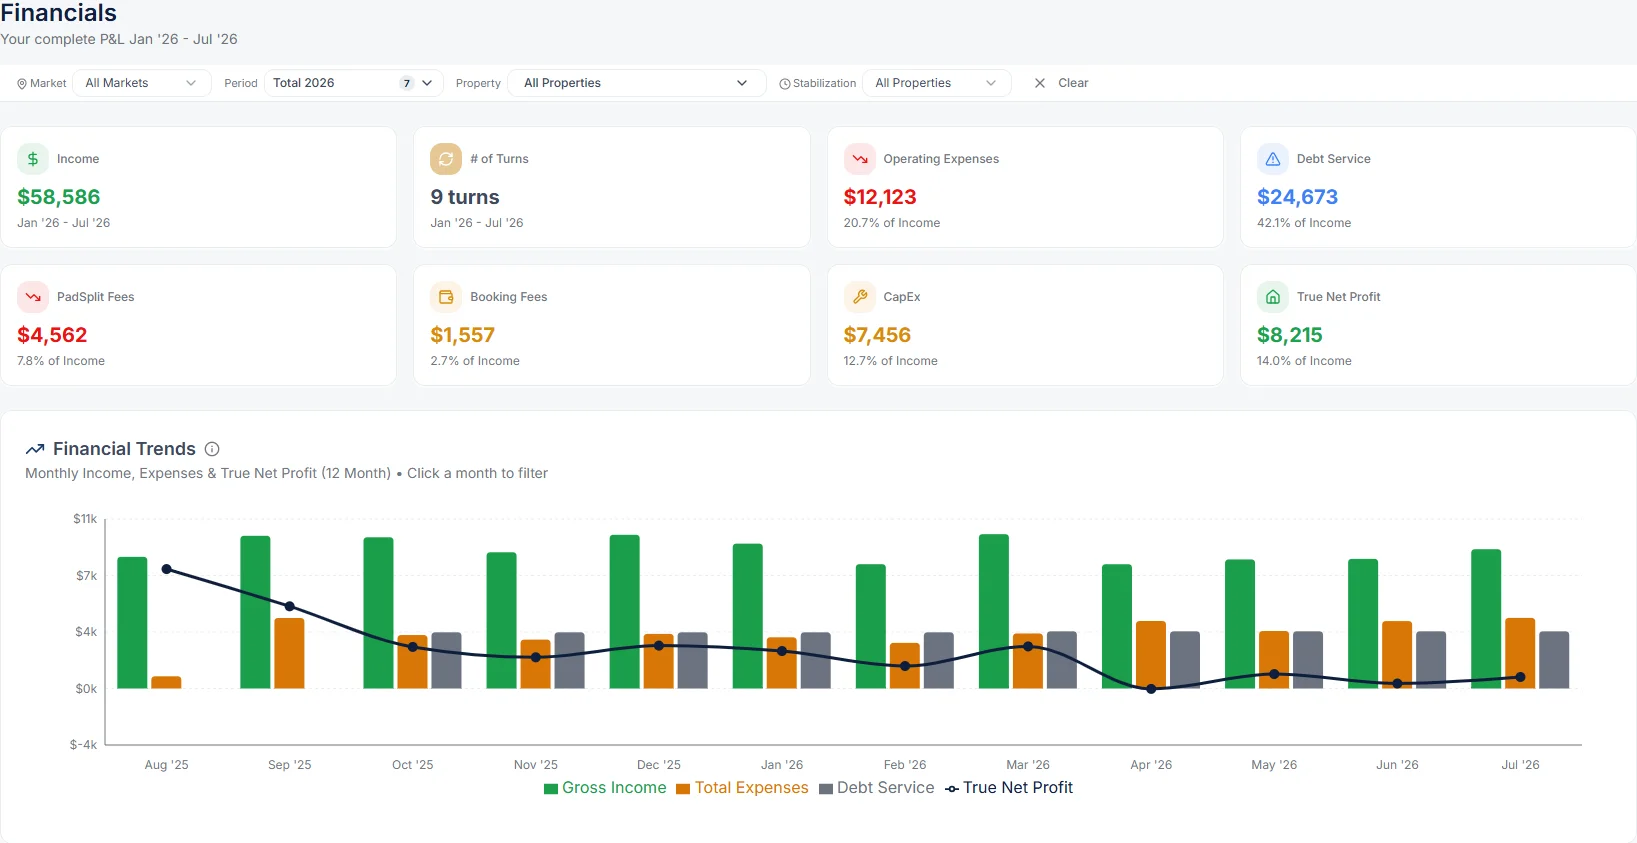Click the X icon next to Clear
The image size is (1637, 843).
[x=1040, y=83]
